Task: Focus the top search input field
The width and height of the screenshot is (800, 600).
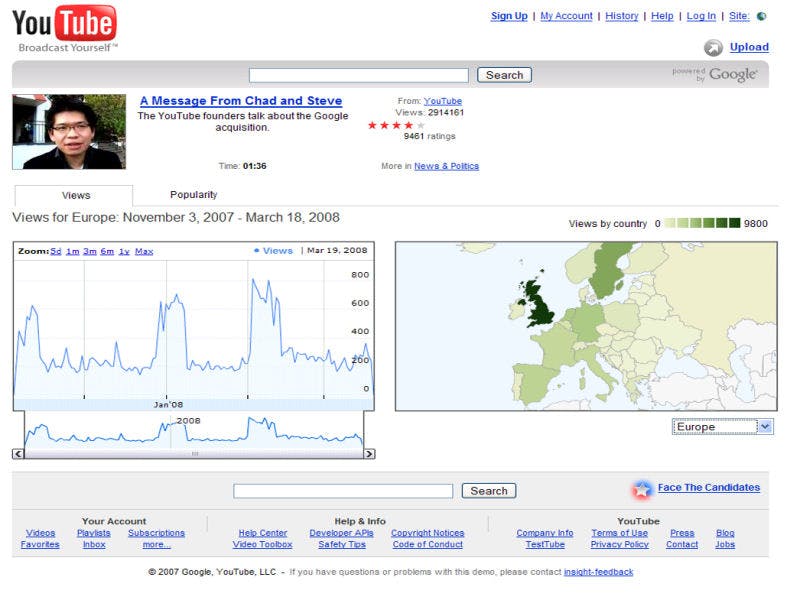Action: tap(359, 76)
